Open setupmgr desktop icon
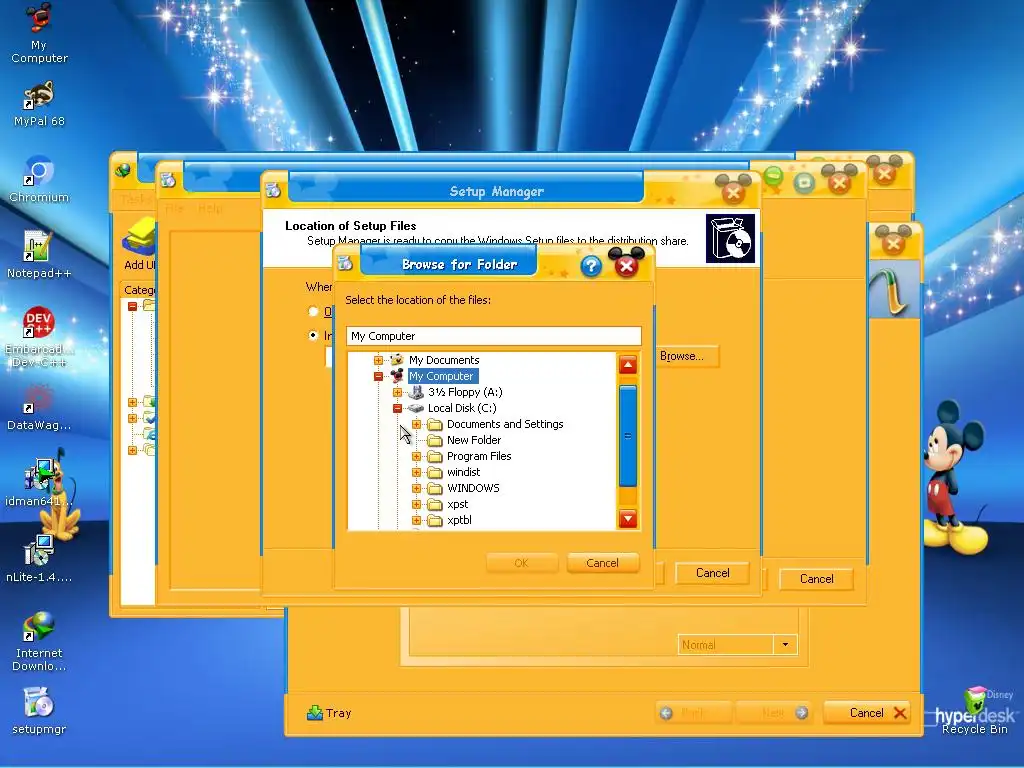 39,711
